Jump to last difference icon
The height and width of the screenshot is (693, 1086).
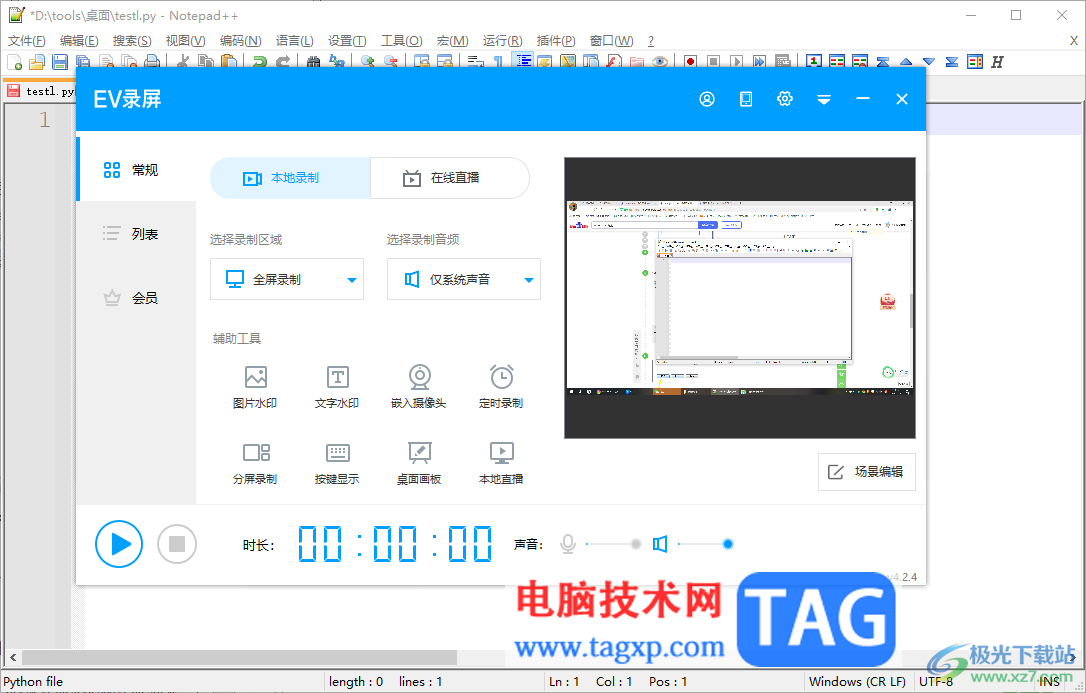pos(952,62)
